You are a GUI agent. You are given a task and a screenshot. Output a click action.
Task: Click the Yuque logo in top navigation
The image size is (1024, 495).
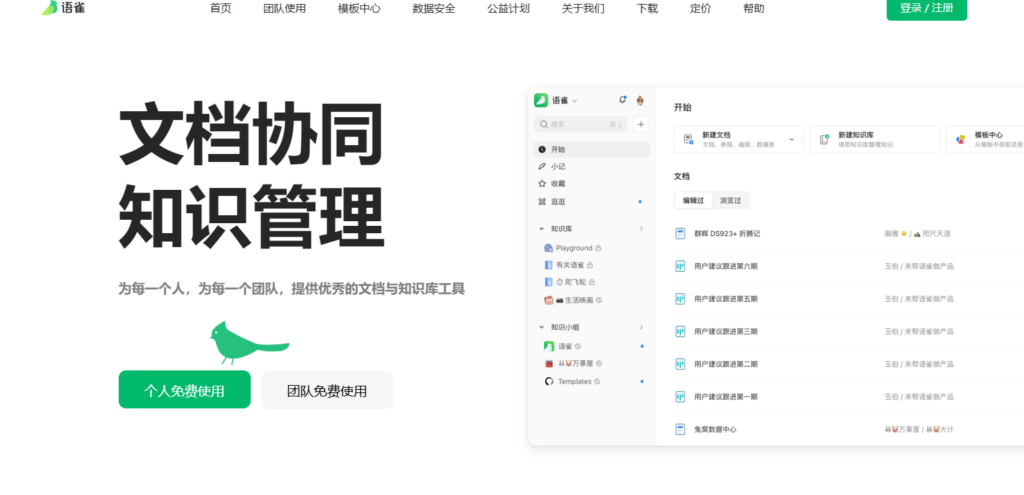pyautogui.click(x=63, y=8)
